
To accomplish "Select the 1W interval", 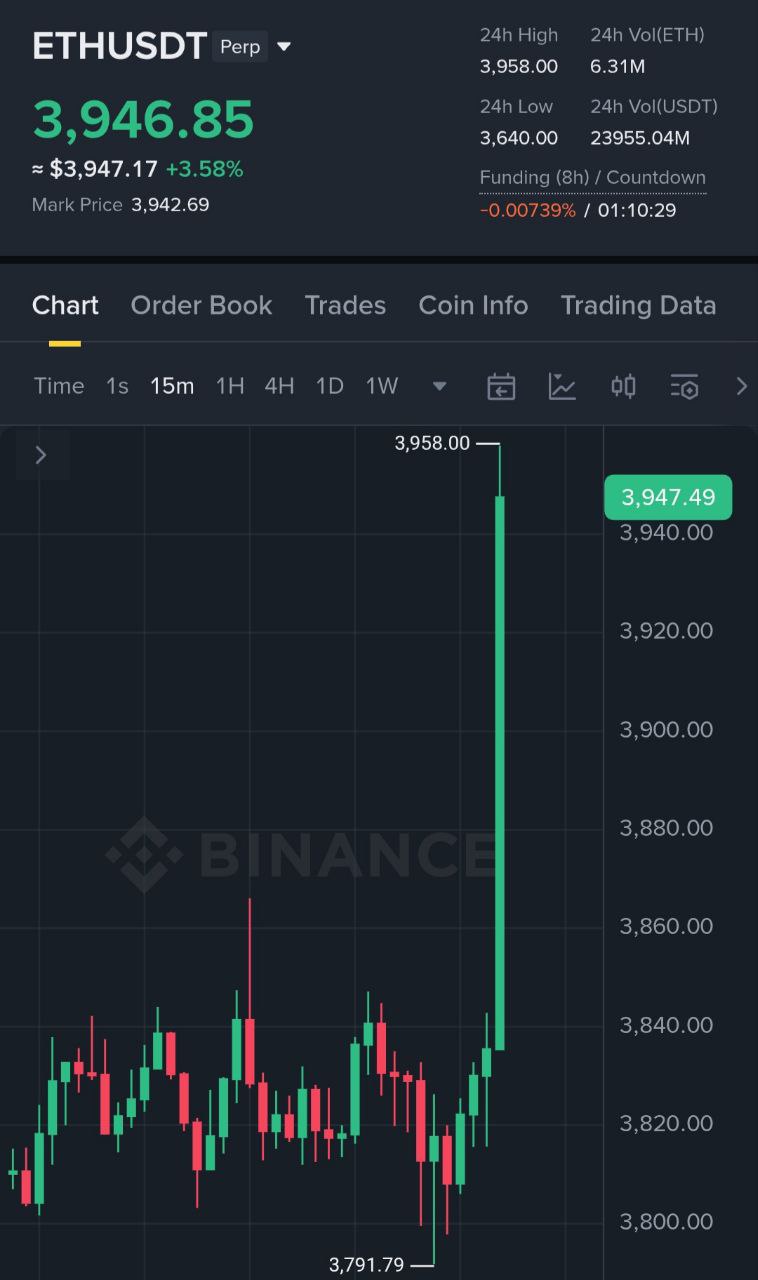I will pyautogui.click(x=382, y=386).
